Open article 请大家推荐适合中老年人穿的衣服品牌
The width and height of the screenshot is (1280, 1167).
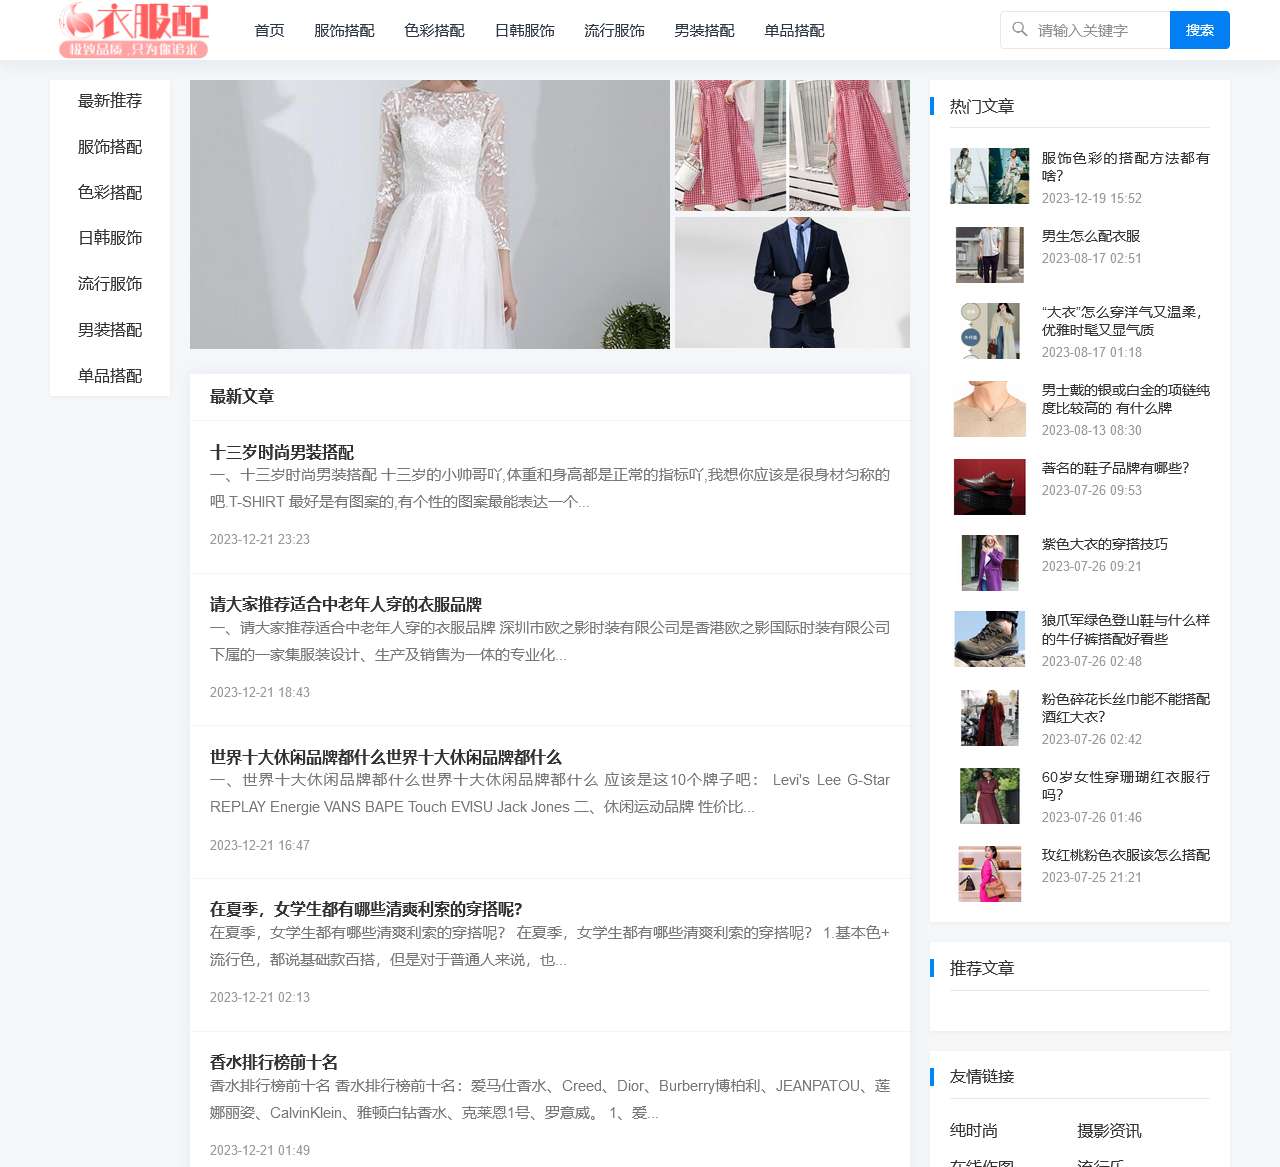point(346,605)
